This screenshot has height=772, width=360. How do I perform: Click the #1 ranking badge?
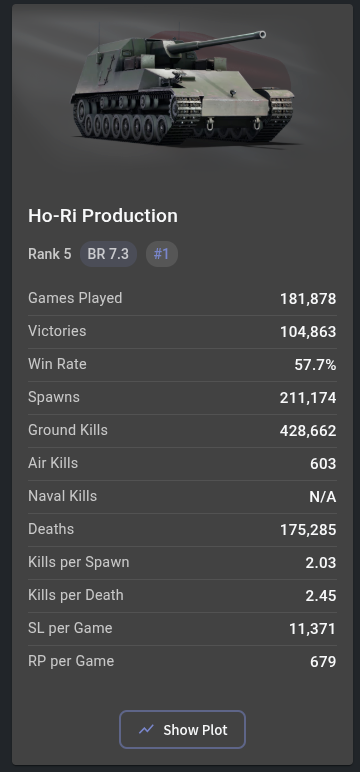[162, 254]
